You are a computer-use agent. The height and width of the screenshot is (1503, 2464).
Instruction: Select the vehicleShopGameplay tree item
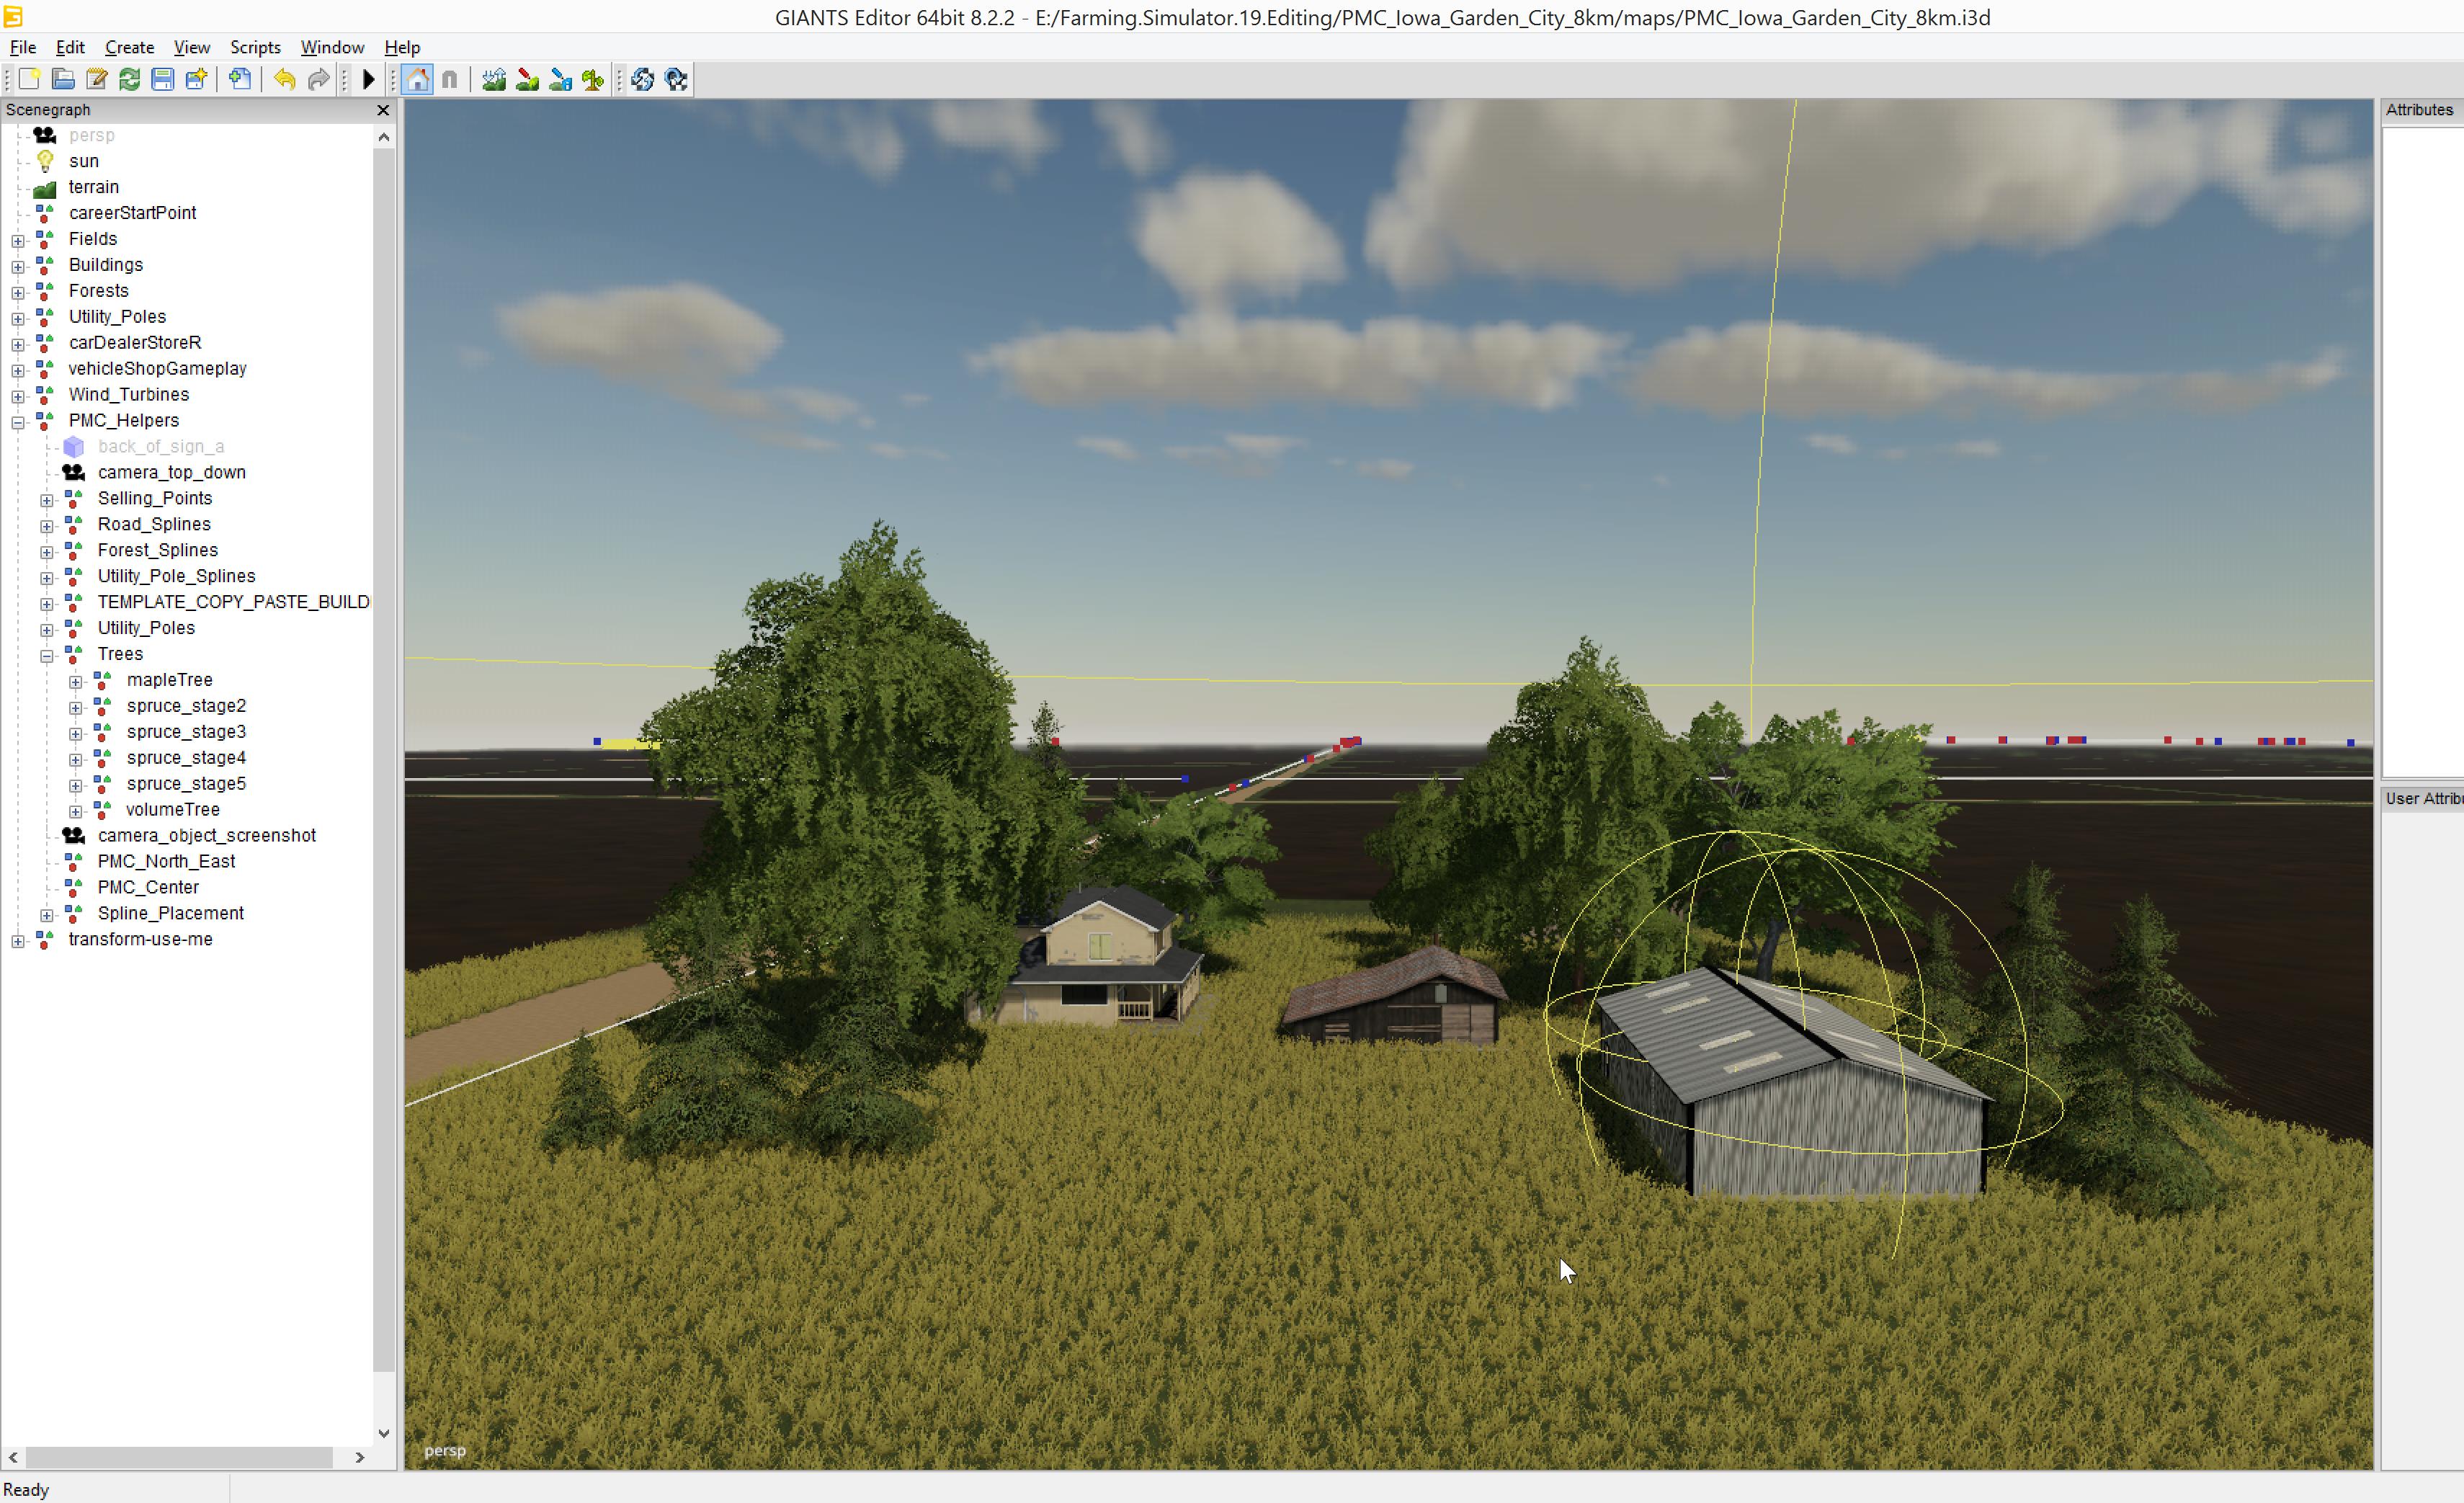pos(158,368)
